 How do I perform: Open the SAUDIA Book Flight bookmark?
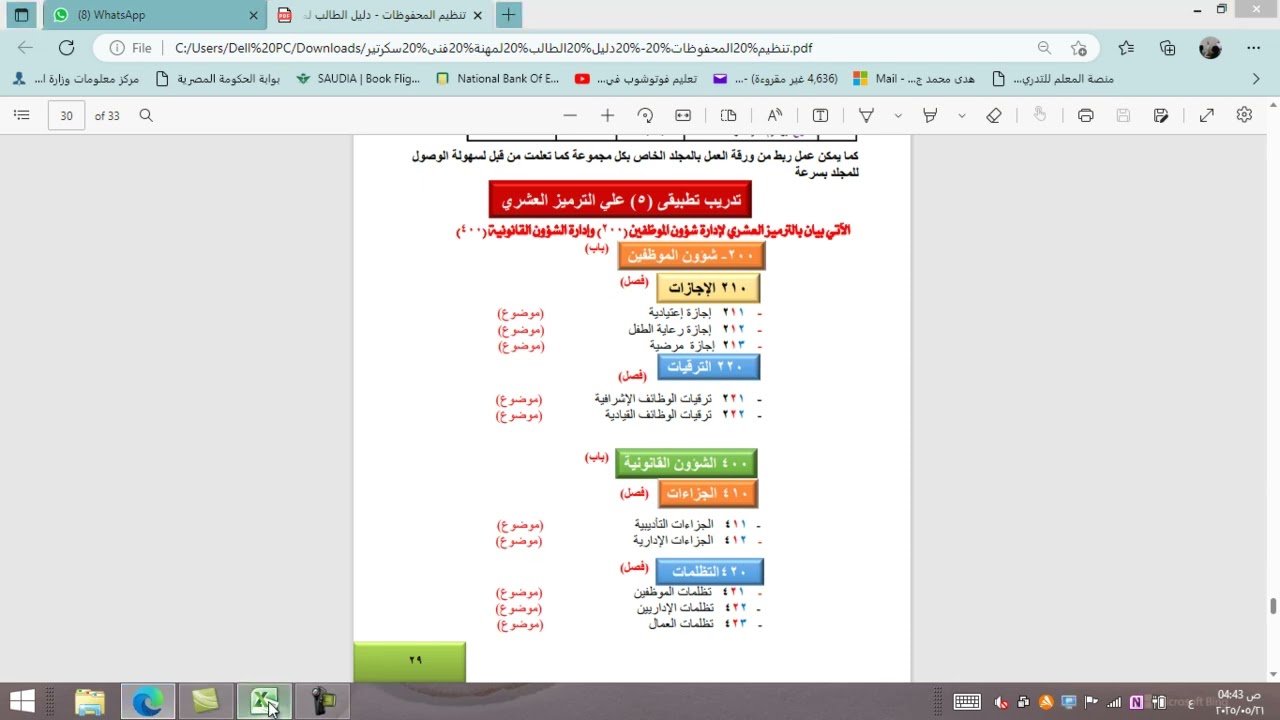(358, 78)
